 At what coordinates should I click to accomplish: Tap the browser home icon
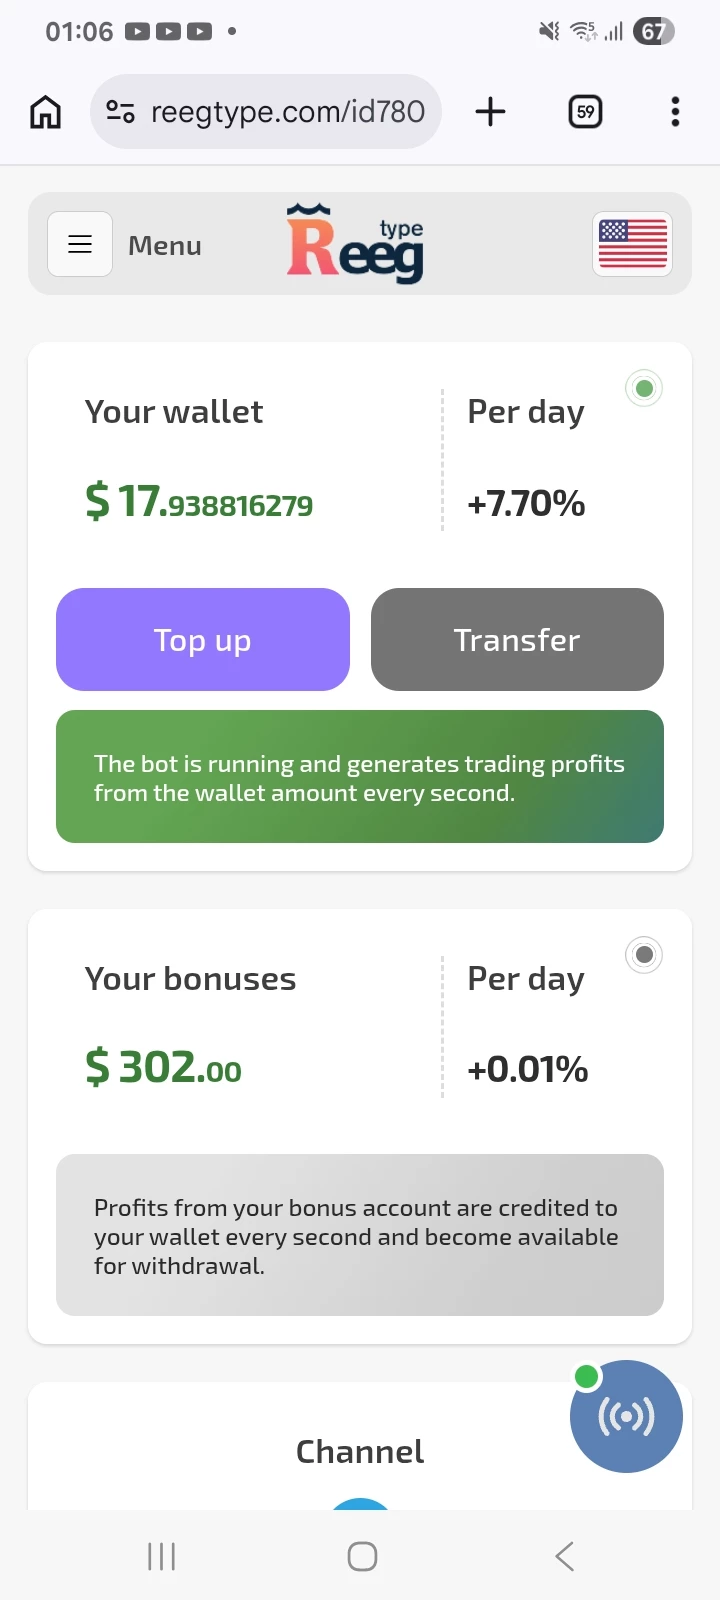pos(45,112)
